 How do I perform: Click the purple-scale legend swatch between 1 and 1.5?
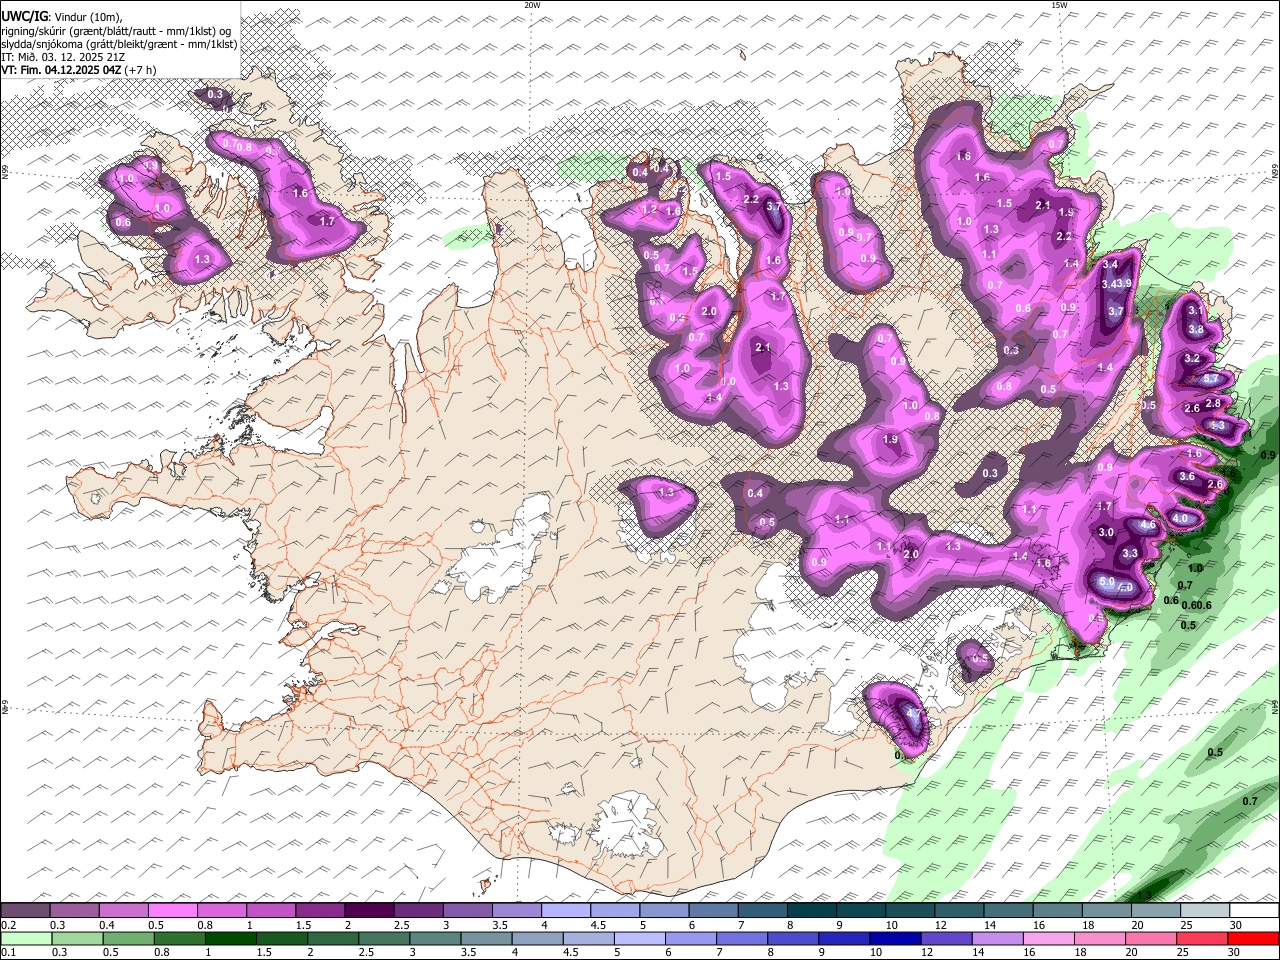pyautogui.click(x=270, y=910)
